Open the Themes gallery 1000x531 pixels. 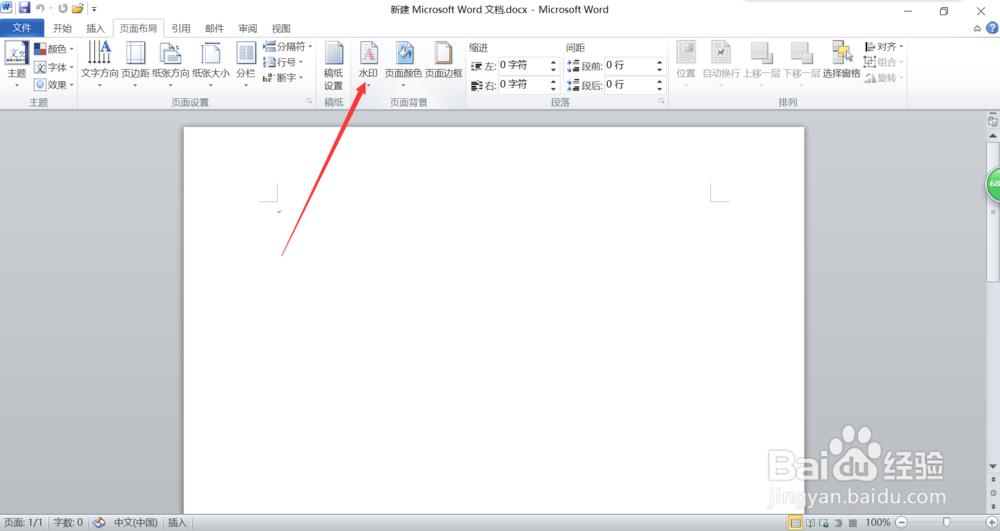(x=17, y=64)
